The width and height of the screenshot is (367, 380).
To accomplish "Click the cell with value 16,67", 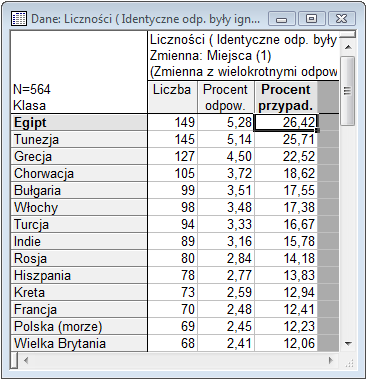I will [286, 225].
